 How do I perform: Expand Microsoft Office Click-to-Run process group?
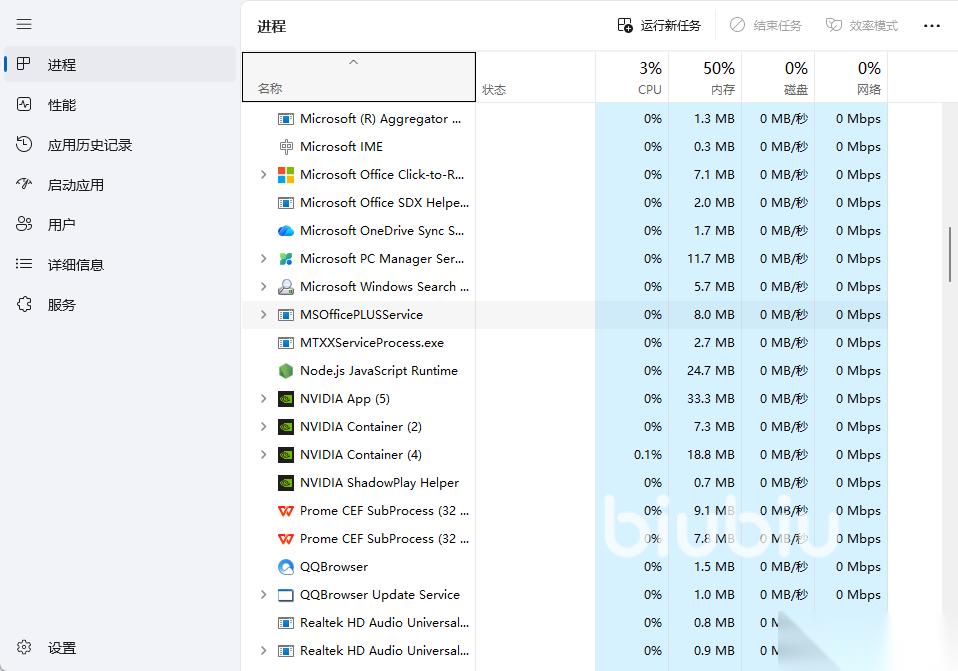click(x=263, y=175)
